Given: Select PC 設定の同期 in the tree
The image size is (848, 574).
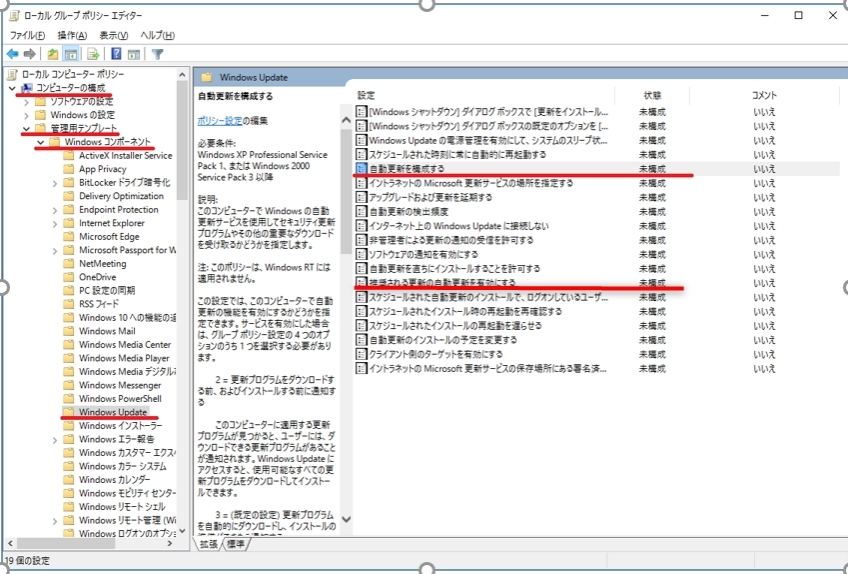Looking at the screenshot, I should (x=107, y=291).
